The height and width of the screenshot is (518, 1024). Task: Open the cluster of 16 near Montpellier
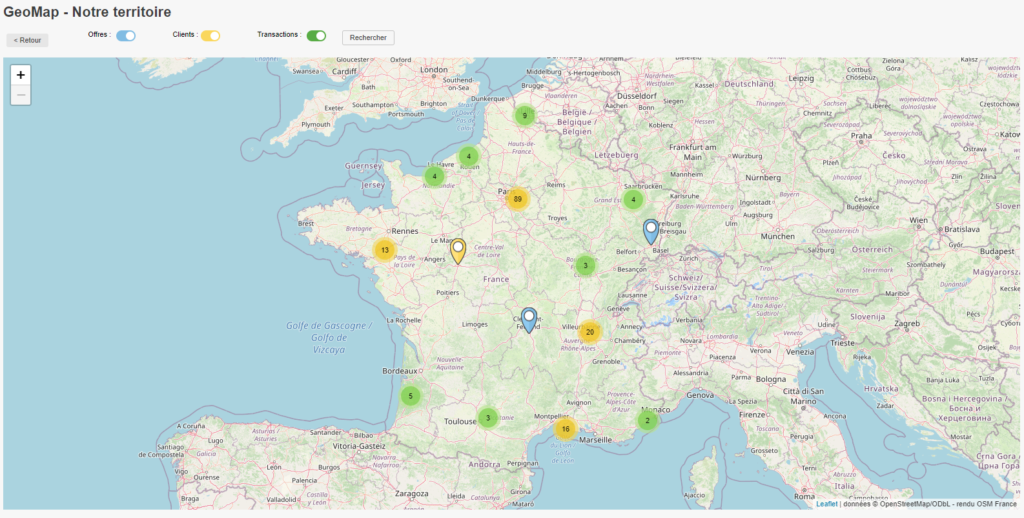pos(565,429)
